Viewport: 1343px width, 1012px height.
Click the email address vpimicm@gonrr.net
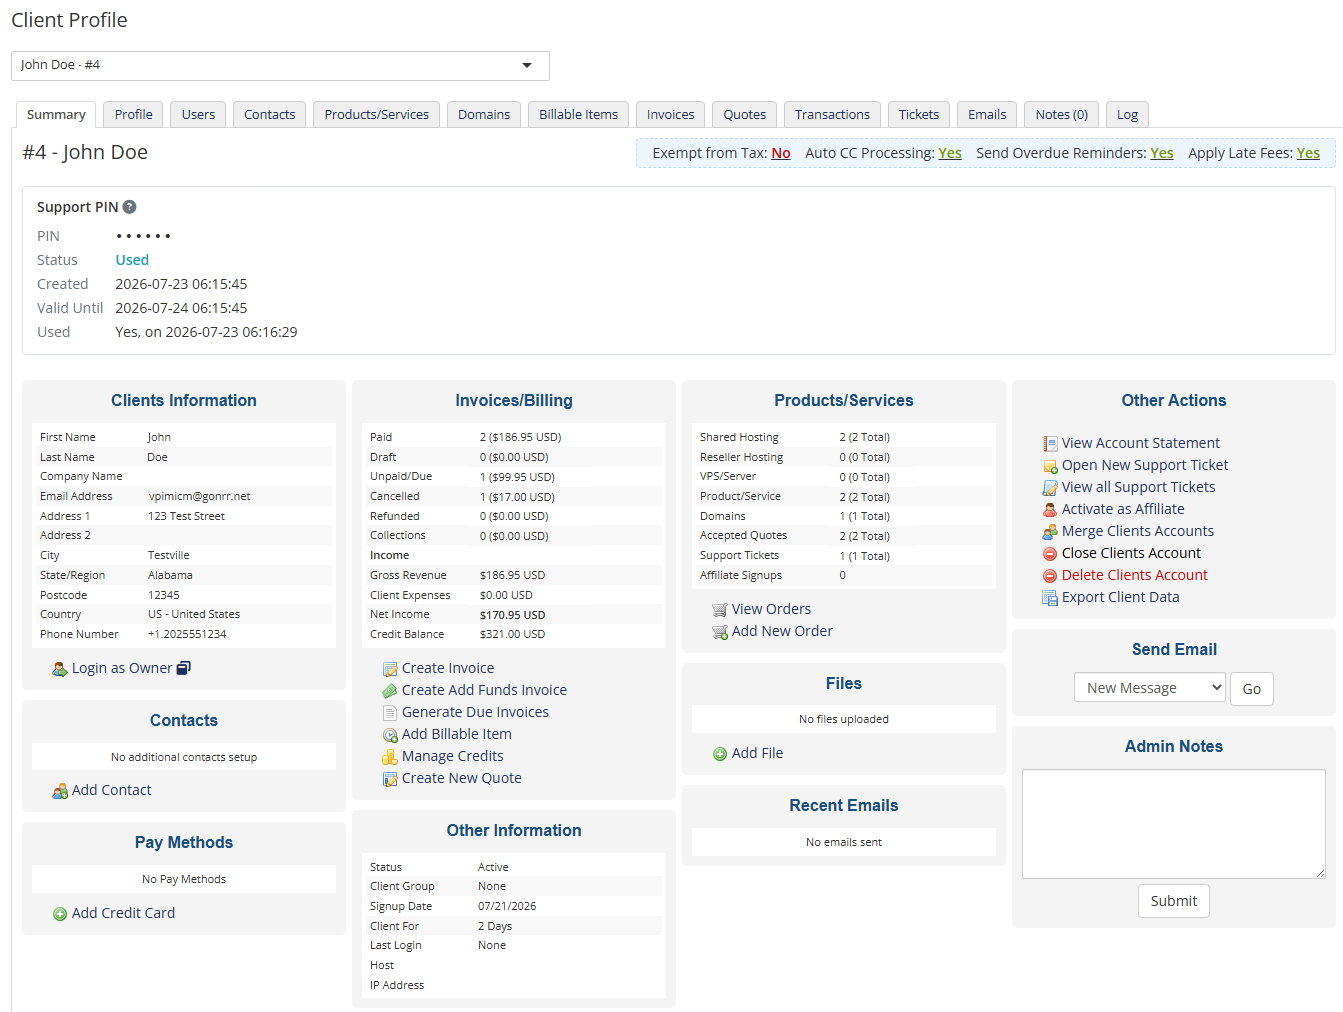click(200, 496)
